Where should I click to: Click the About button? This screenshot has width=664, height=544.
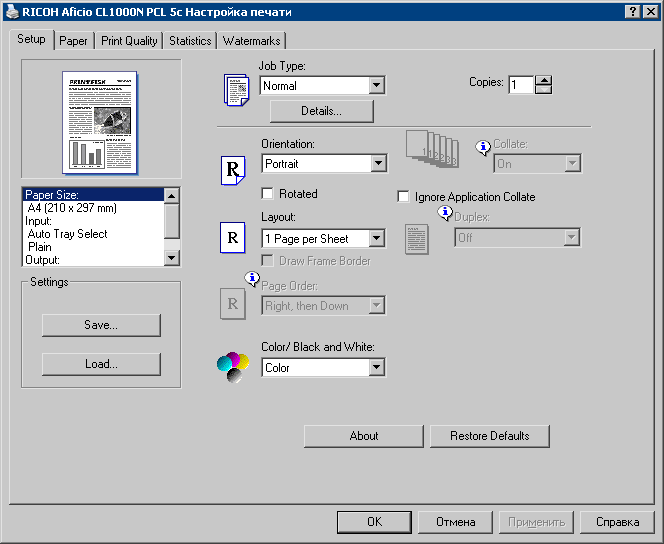coord(364,436)
